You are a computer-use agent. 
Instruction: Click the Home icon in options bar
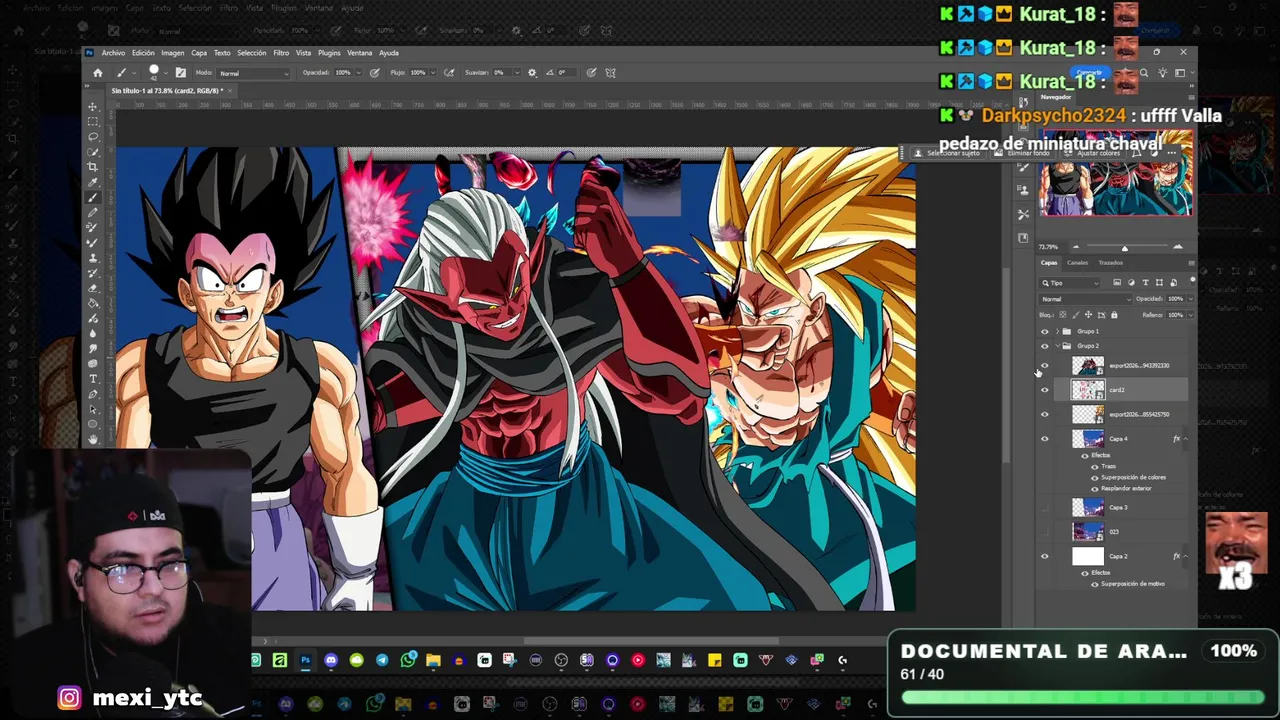pos(98,73)
